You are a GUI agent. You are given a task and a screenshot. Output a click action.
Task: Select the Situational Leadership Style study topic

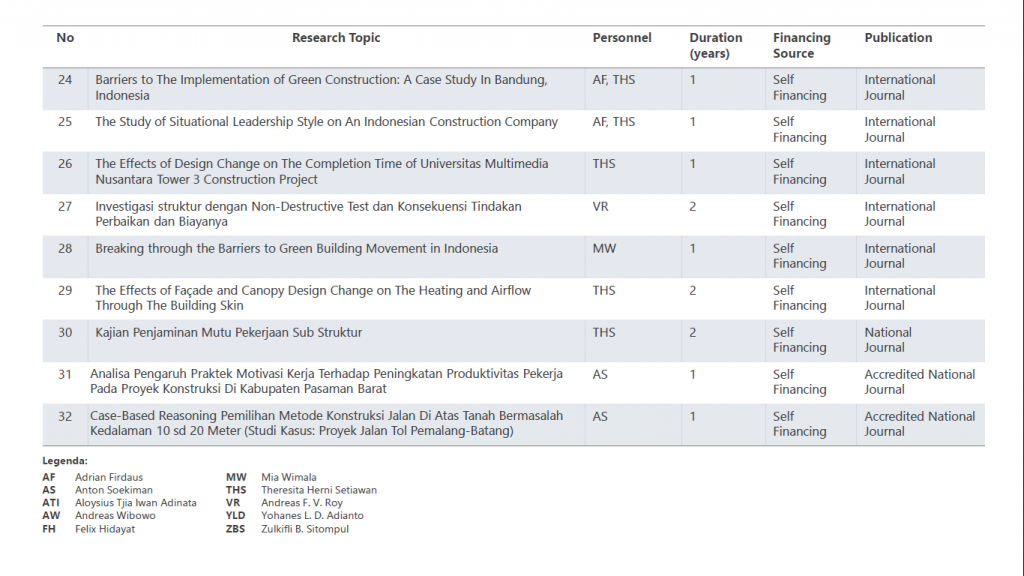(326, 122)
